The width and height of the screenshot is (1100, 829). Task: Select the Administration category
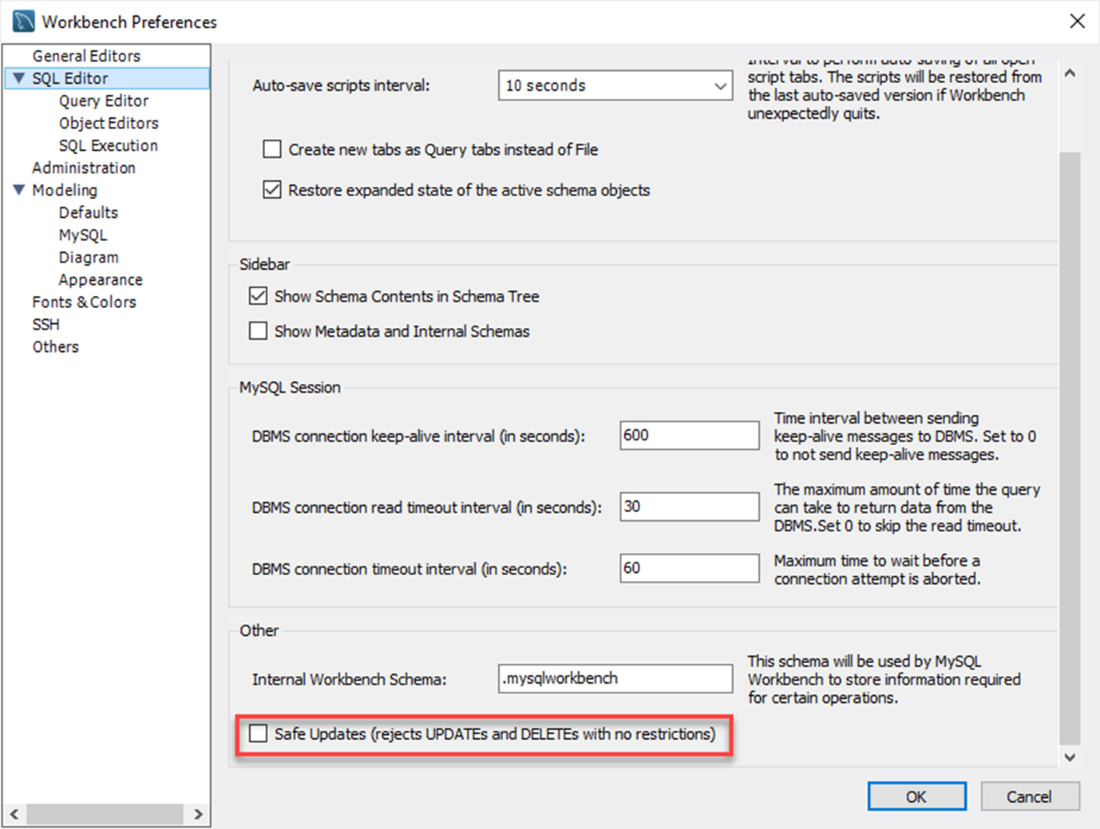pyautogui.click(x=84, y=168)
